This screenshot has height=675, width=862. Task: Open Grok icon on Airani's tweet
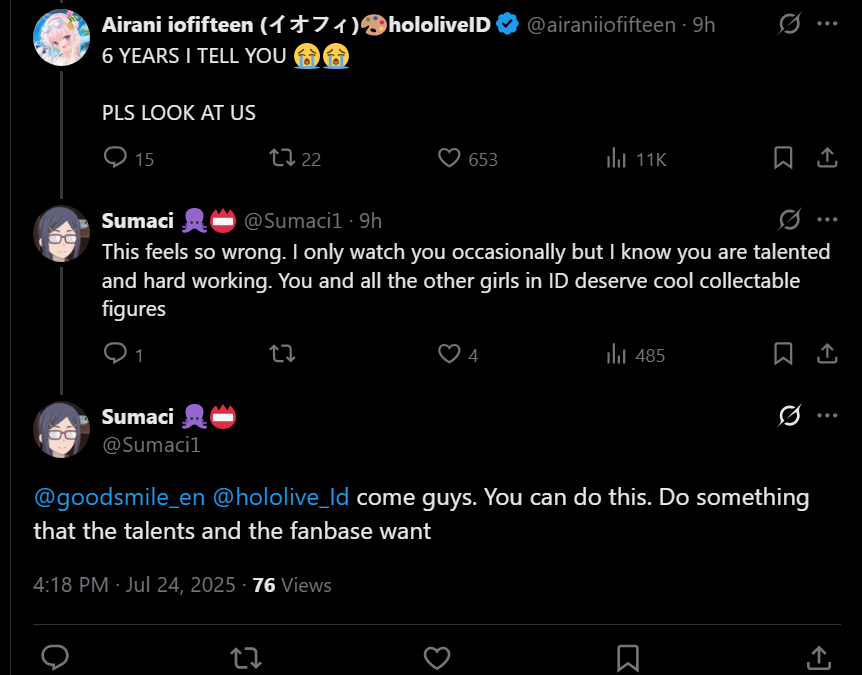790,24
